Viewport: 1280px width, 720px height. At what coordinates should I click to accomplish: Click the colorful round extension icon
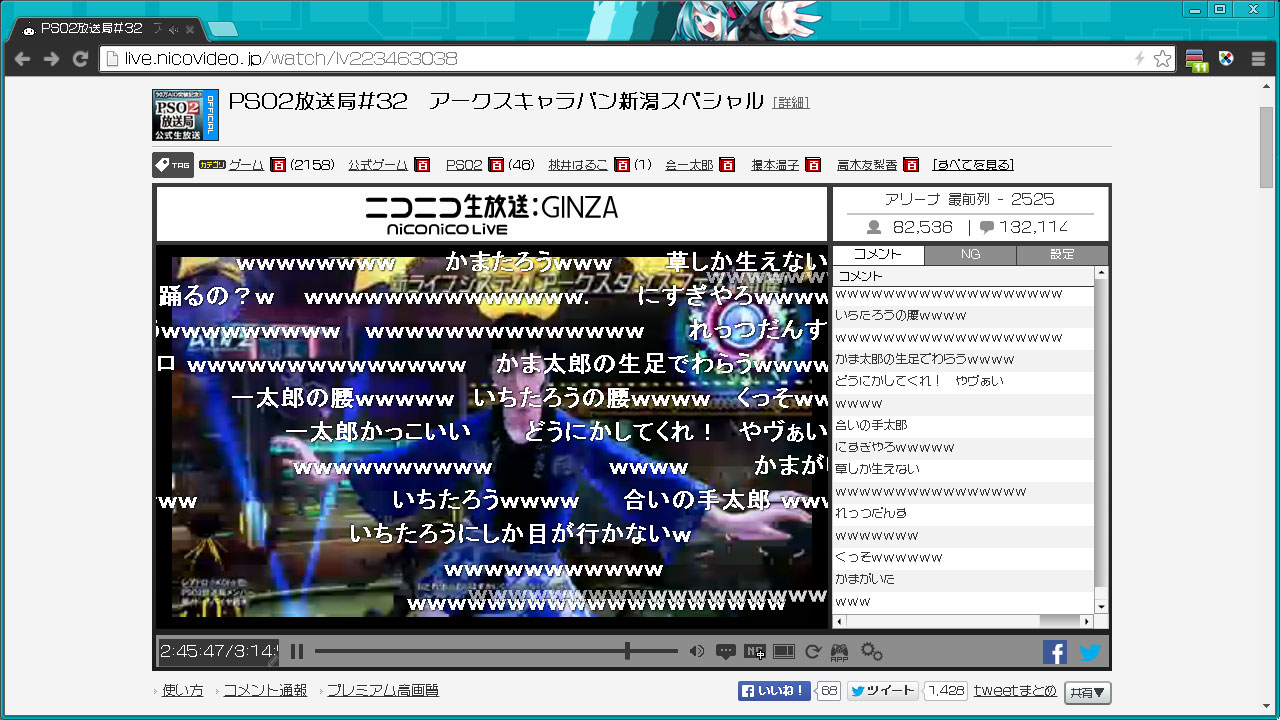pos(1227,59)
